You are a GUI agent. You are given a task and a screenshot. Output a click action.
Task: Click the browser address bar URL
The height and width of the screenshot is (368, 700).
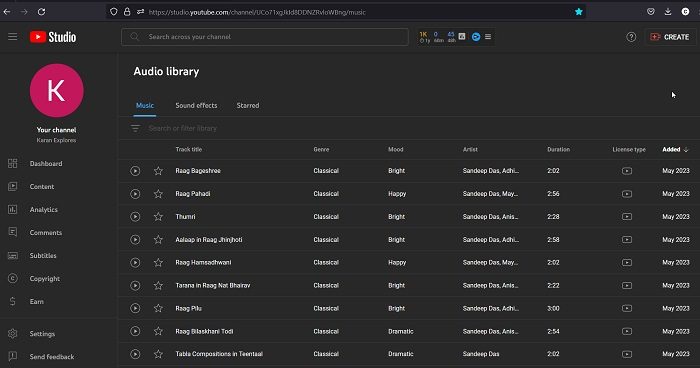[x=257, y=13]
